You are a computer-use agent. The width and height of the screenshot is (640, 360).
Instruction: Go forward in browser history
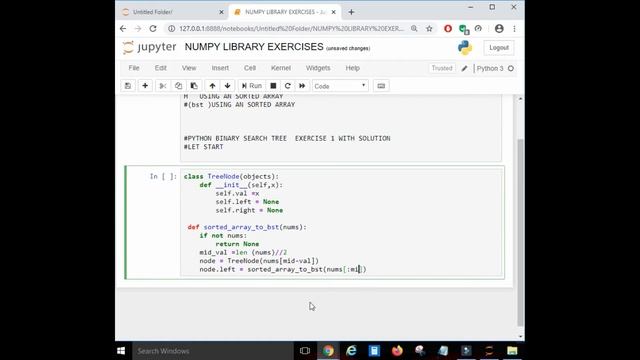(138, 29)
